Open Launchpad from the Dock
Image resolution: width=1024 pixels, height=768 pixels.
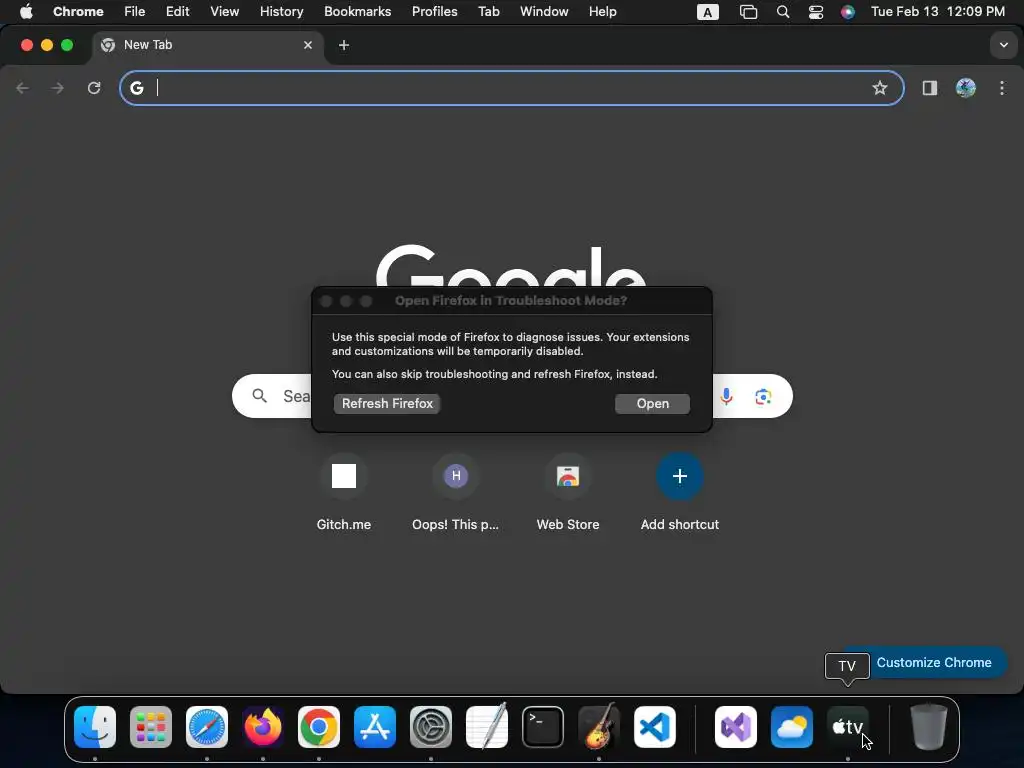(x=151, y=727)
